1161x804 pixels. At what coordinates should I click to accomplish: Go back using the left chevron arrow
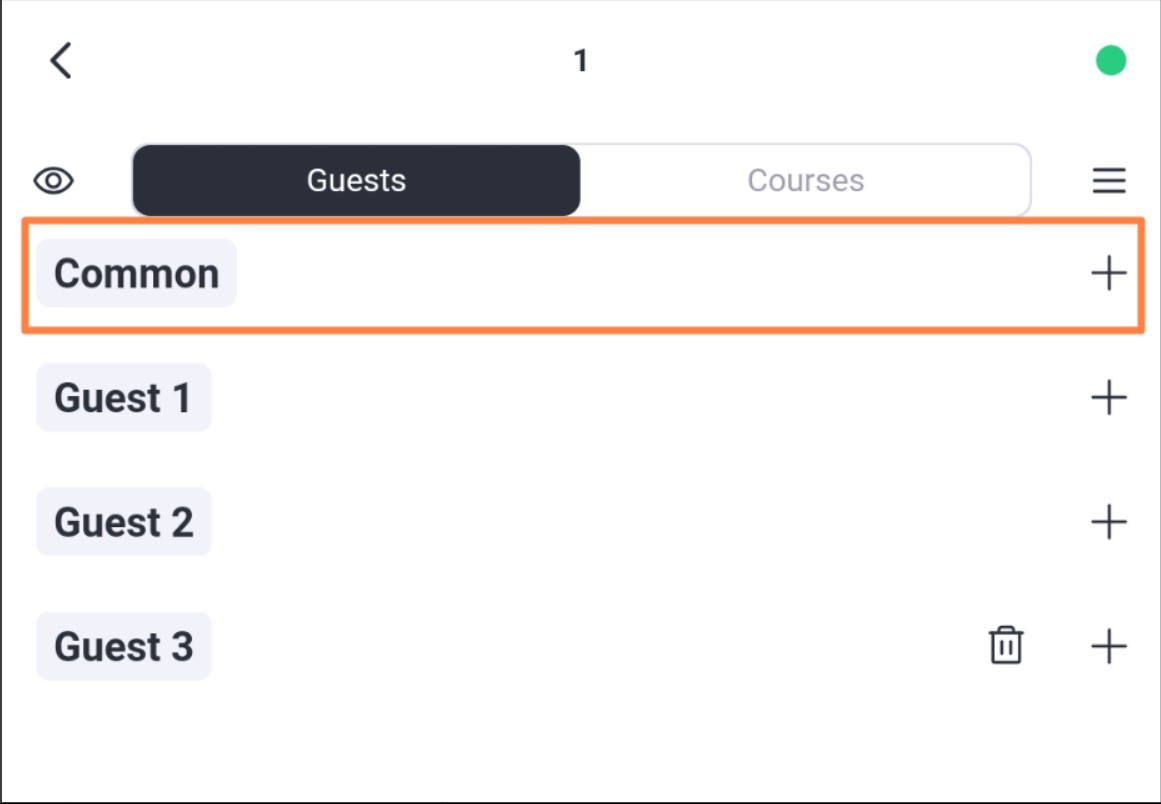point(61,60)
